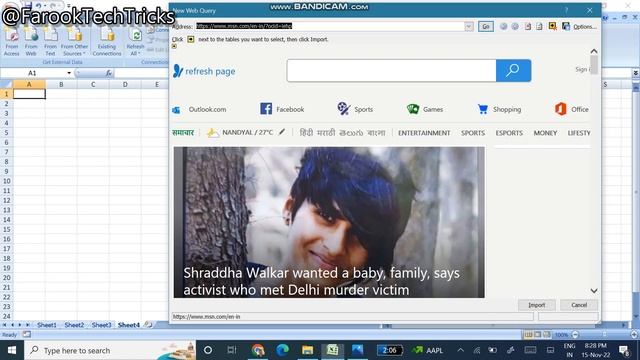Click the pencil icon next to NANDYAL weather
Screen dimensions: 640x360
tap(282, 132)
